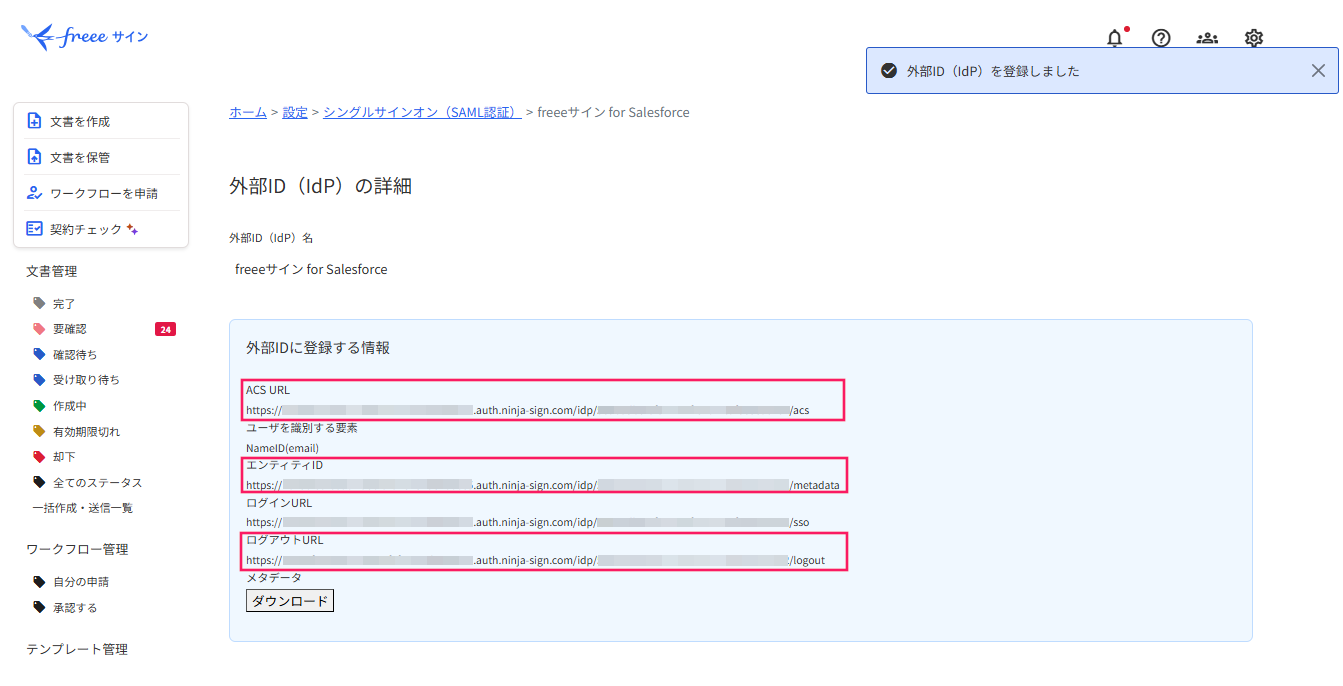1343x686 pixels.
Task: Click the ワークフロー管理 section header
Action: [x=77, y=549]
